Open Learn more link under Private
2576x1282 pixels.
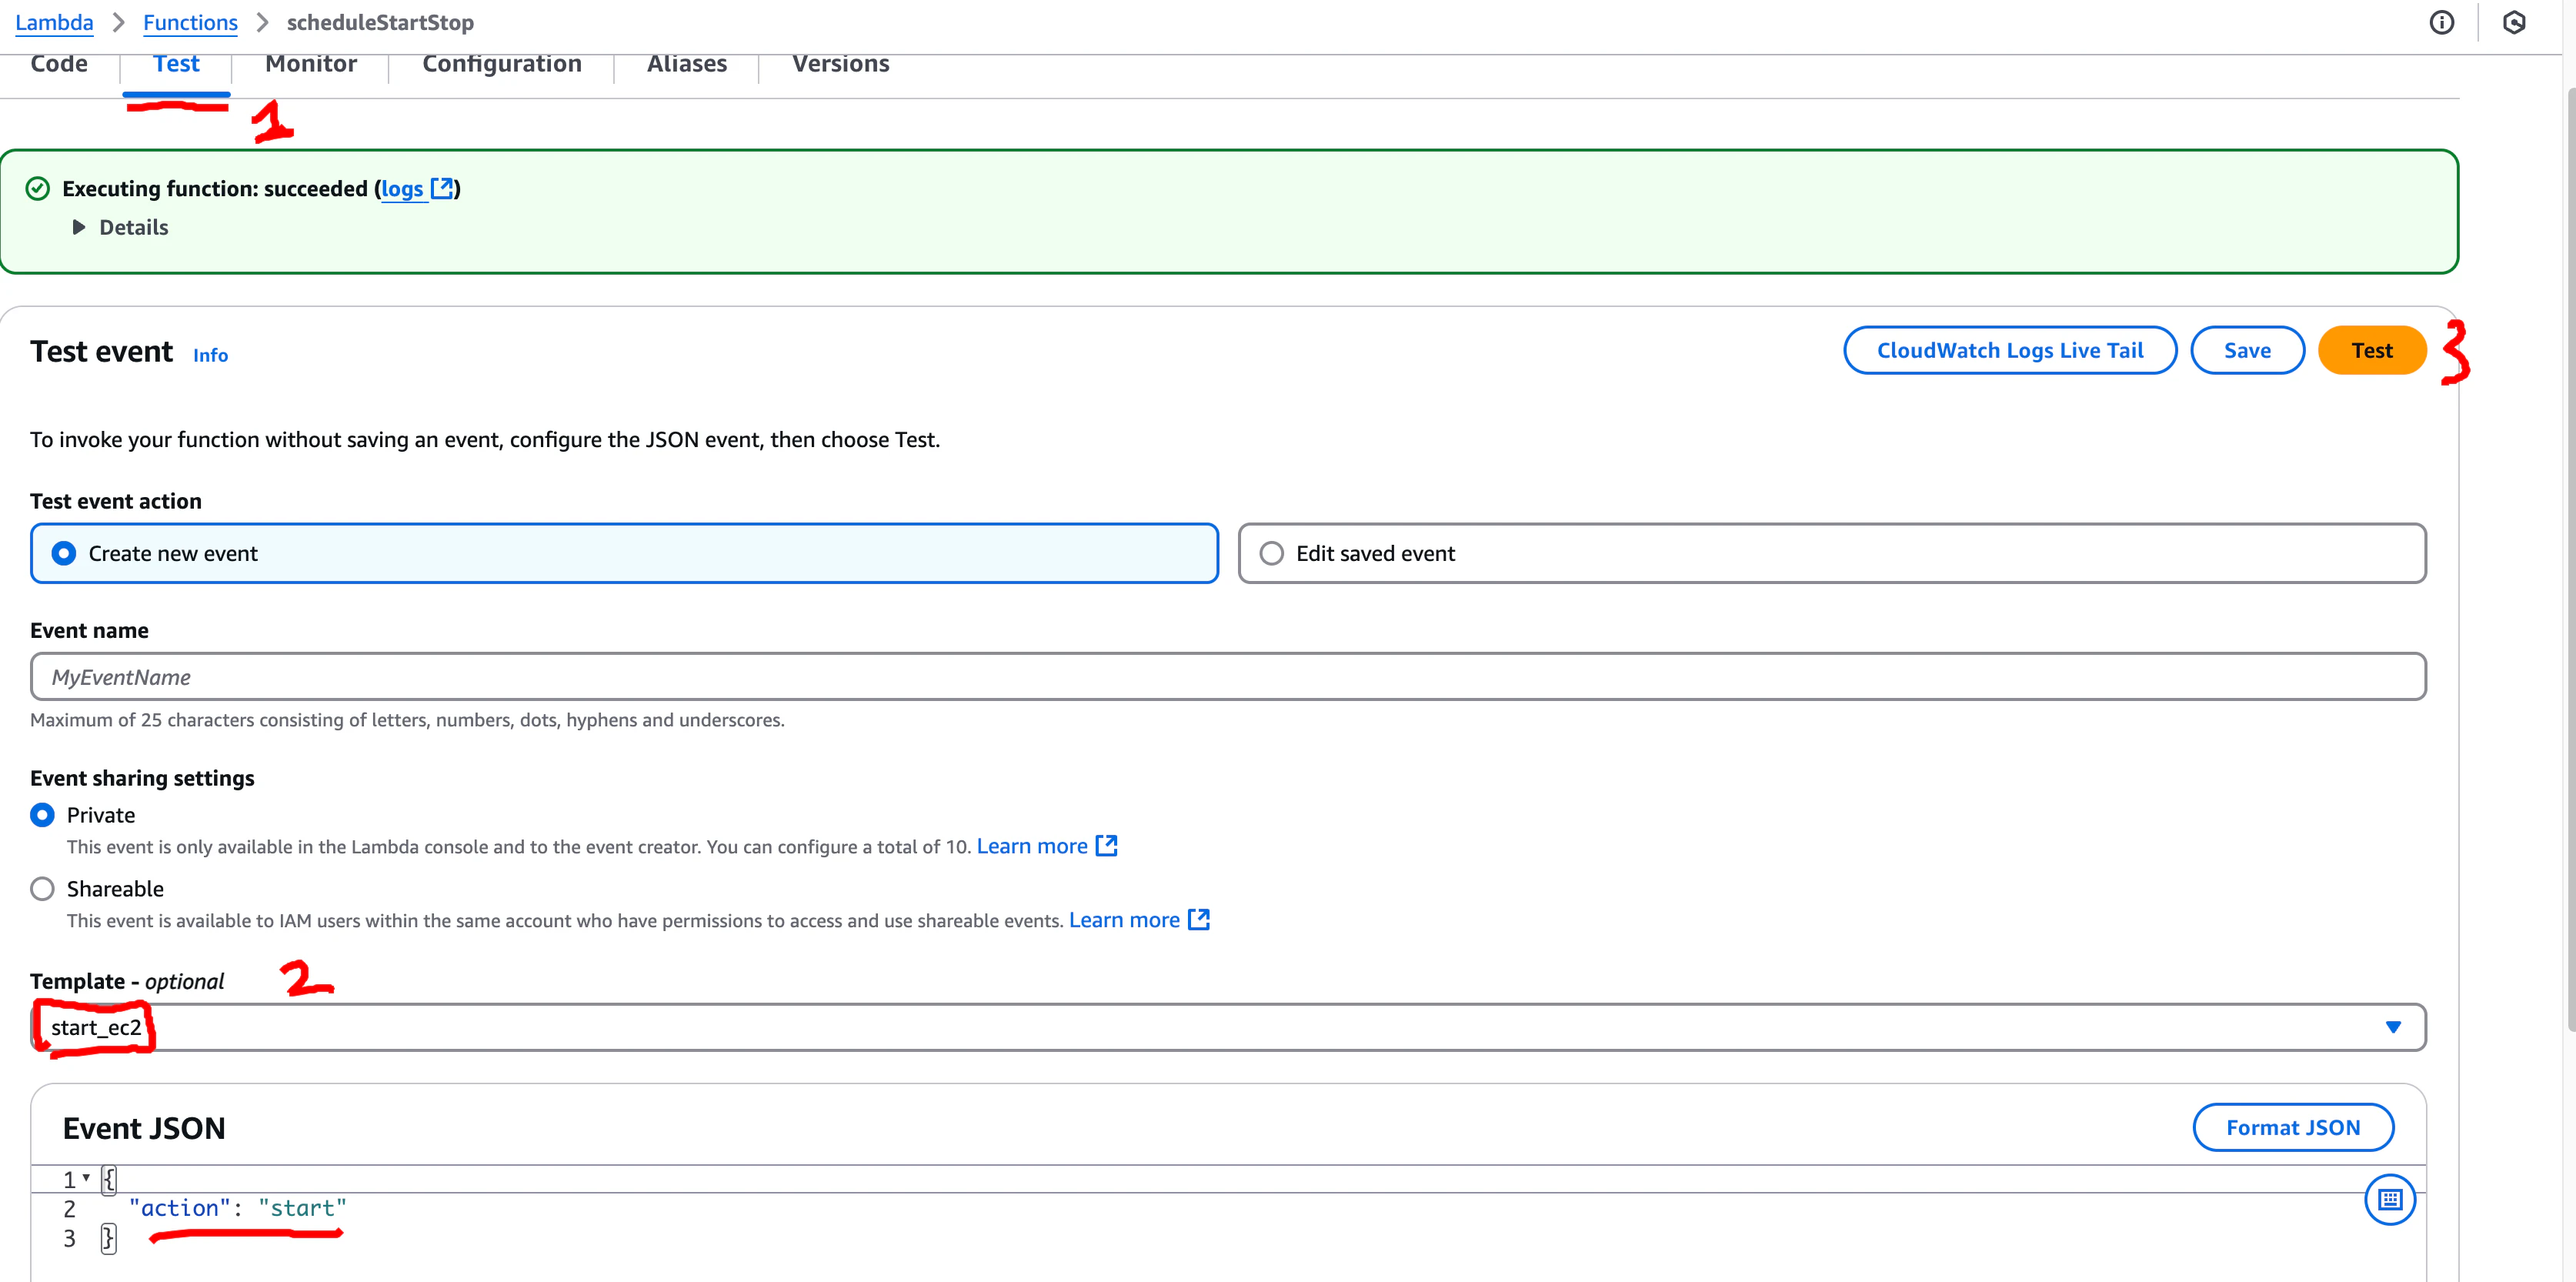tap(1032, 846)
